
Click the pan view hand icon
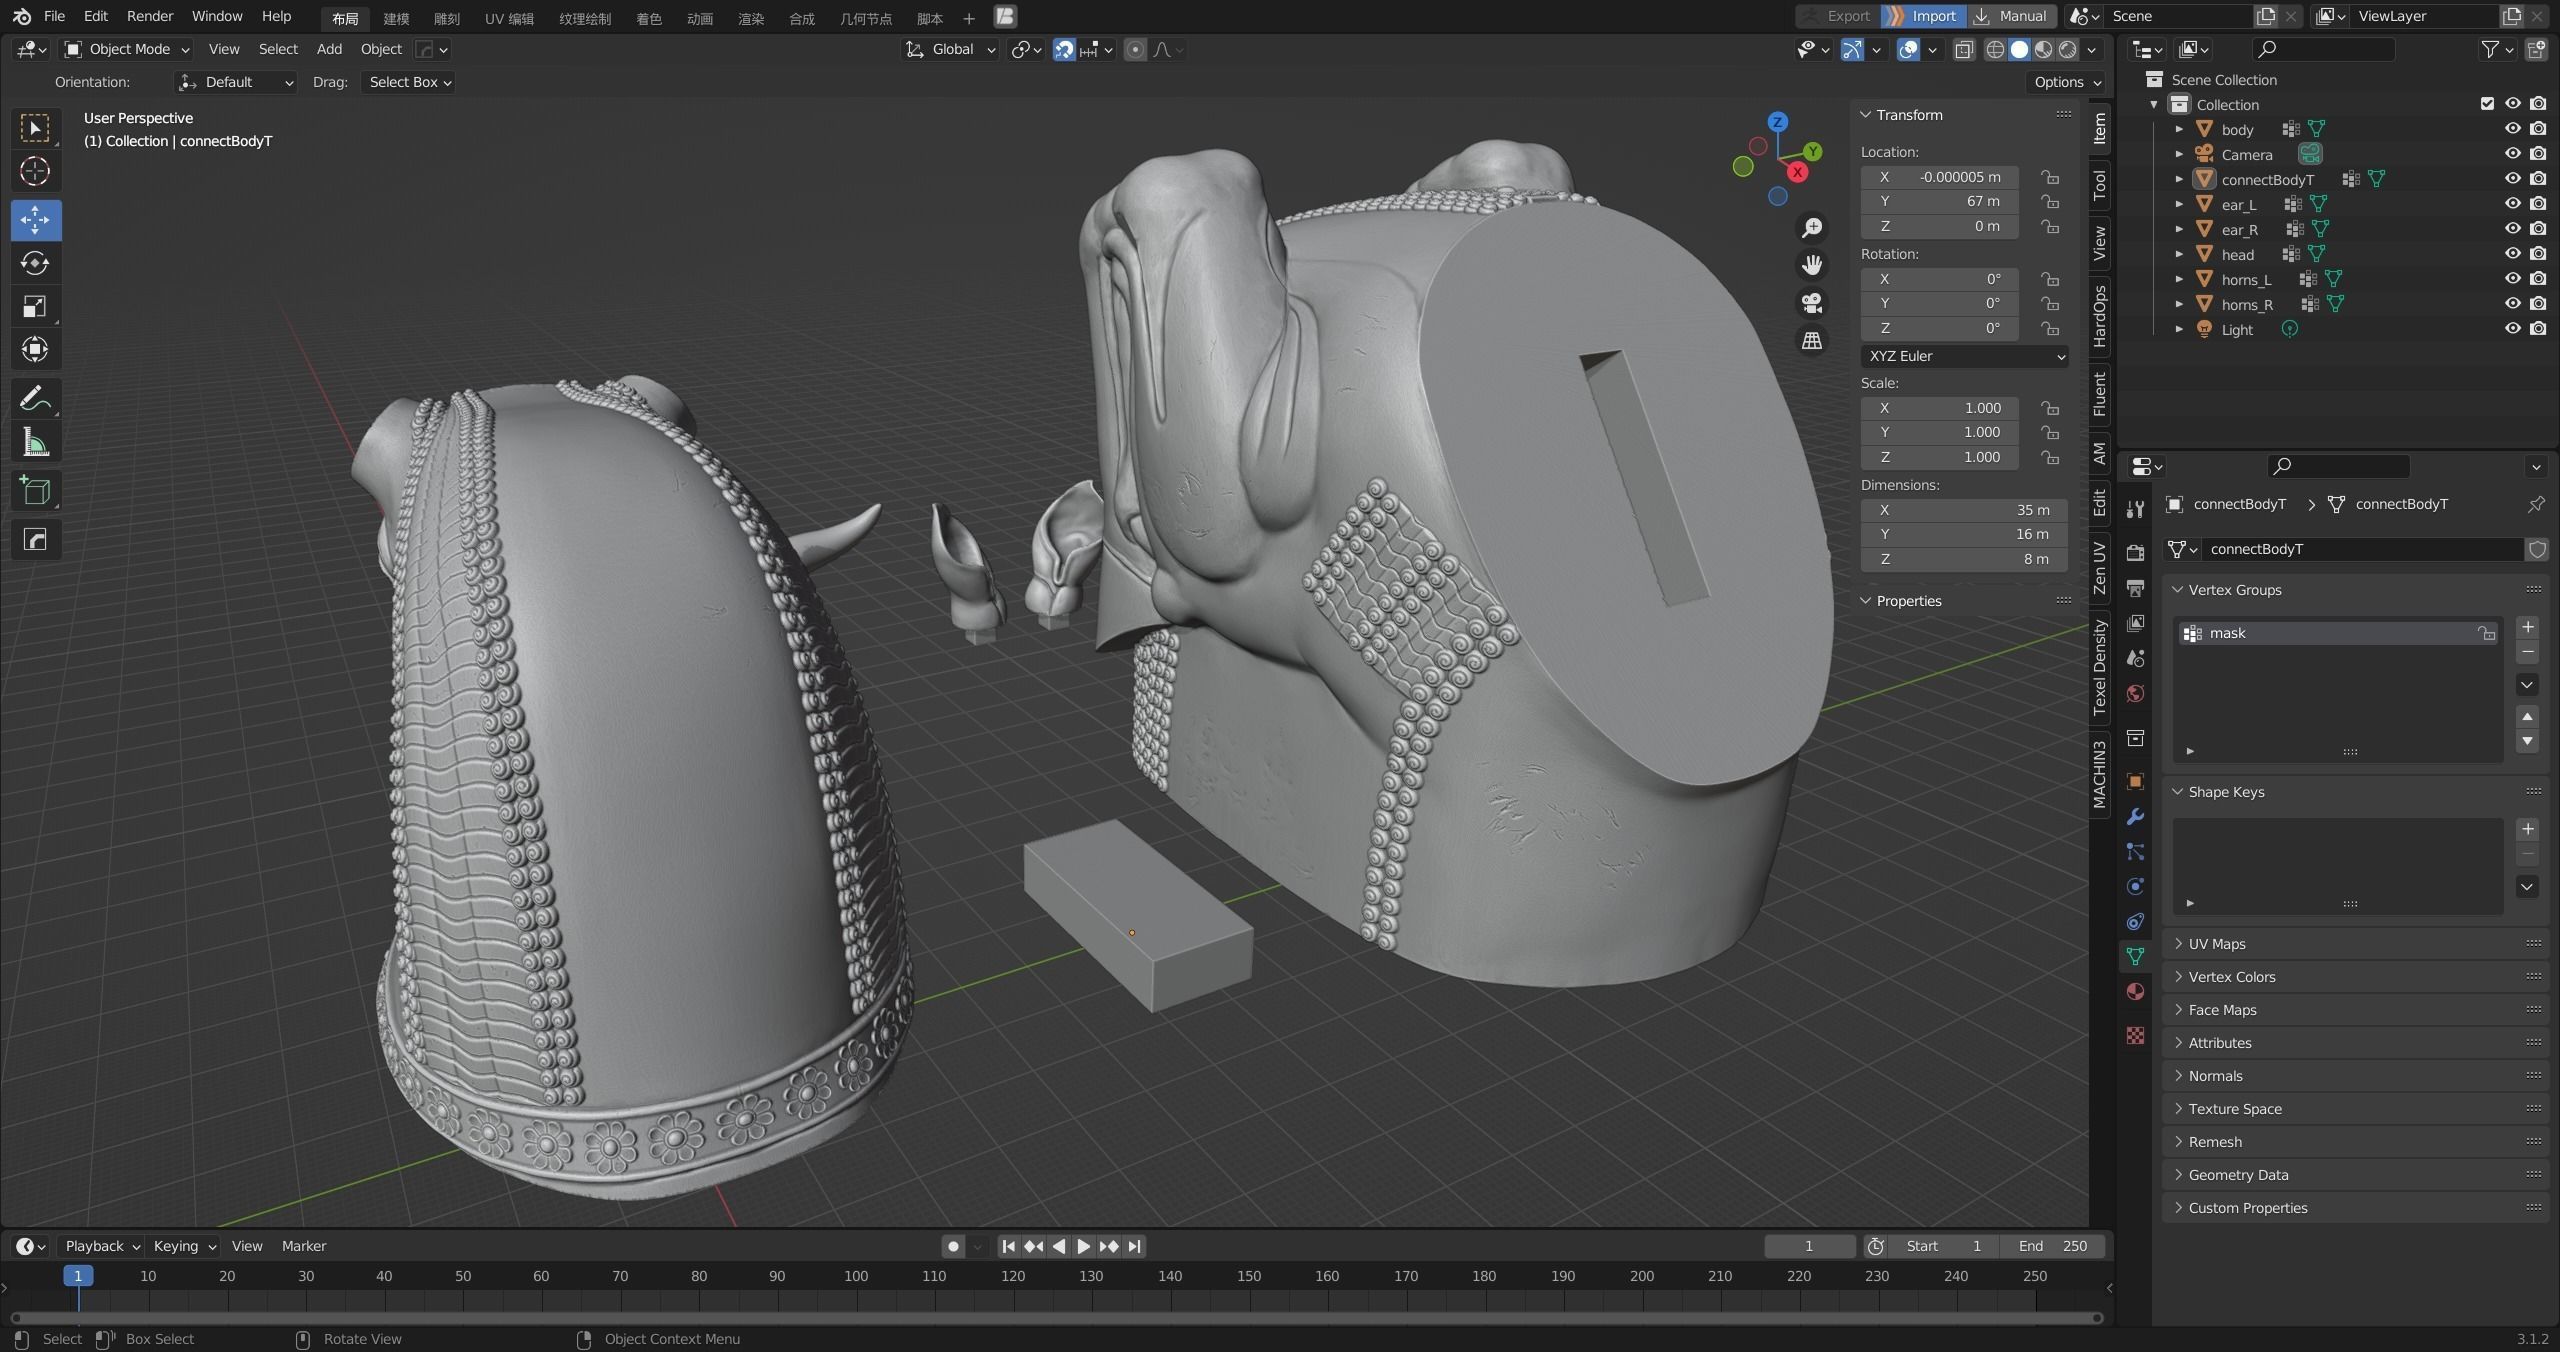pos(1811,265)
